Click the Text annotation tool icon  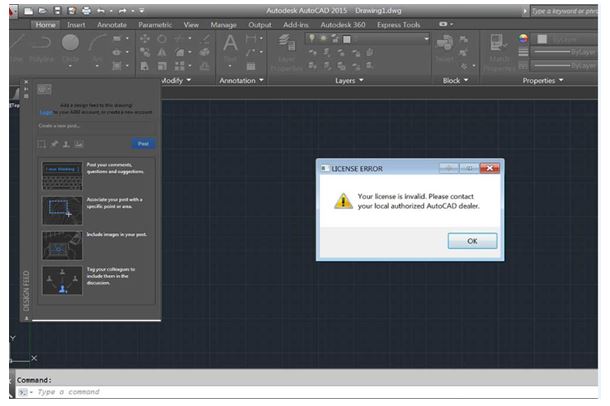230,45
